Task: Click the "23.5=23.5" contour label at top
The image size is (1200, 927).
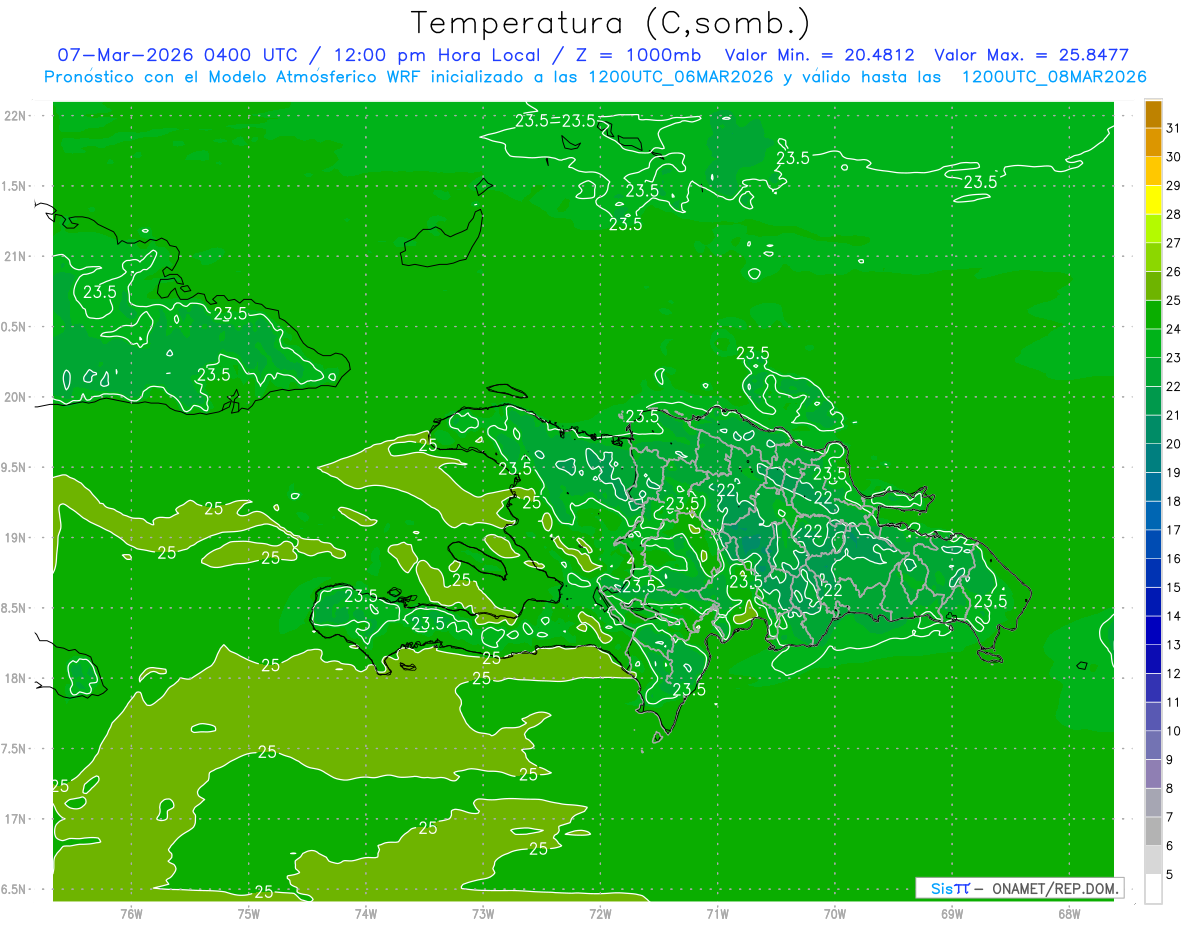Action: pyautogui.click(x=555, y=121)
